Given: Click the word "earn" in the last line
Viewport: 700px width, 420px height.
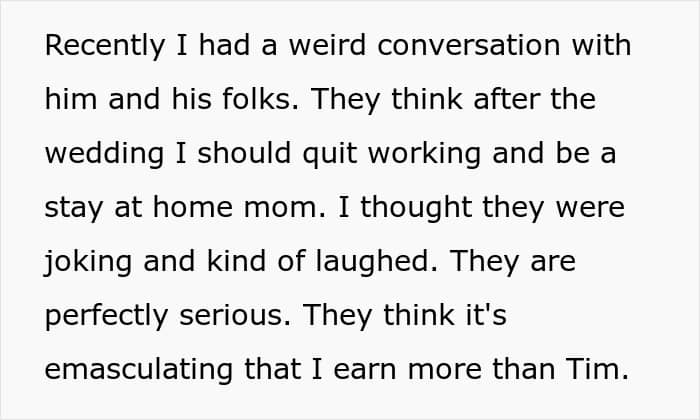Looking at the screenshot, I should pos(365,370).
